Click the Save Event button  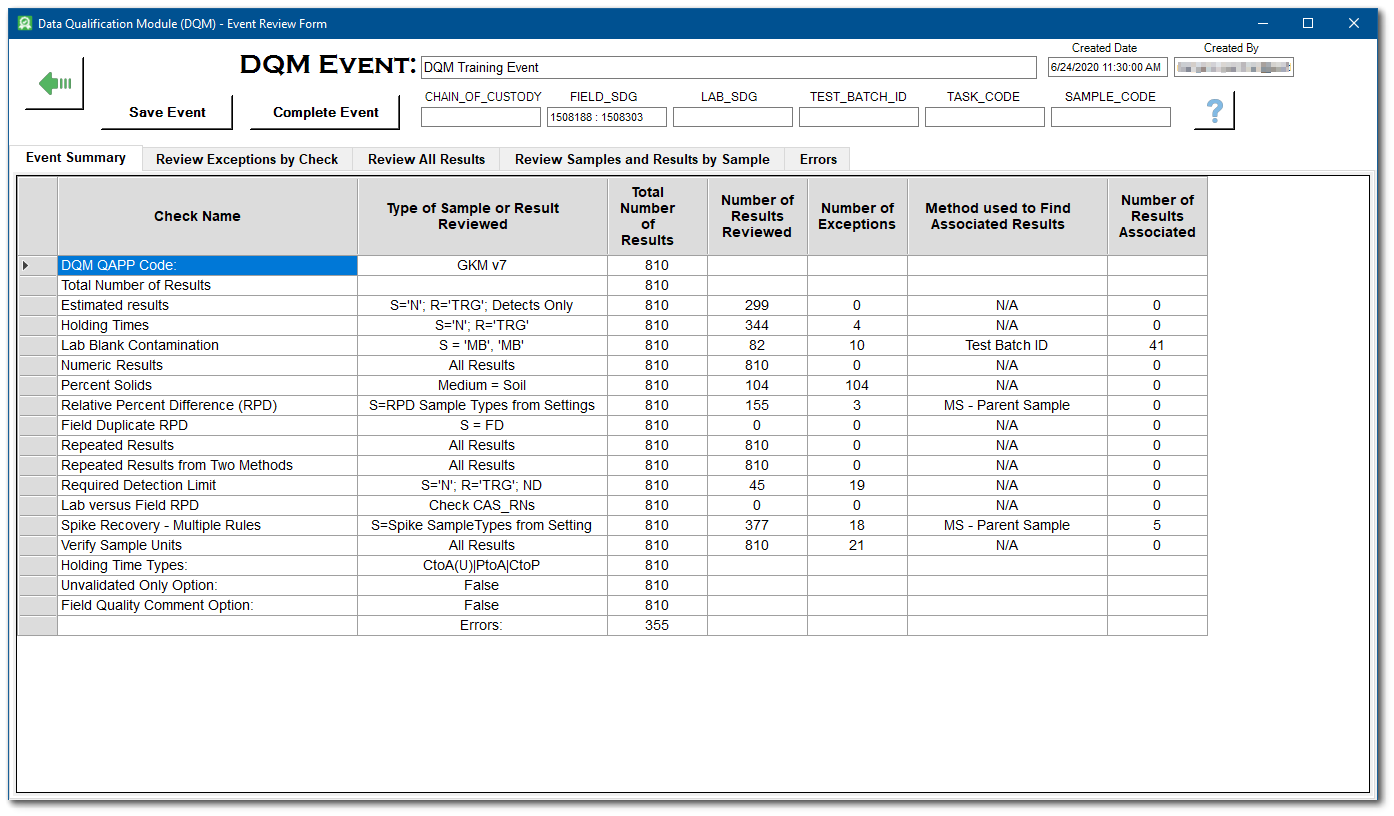tap(167, 112)
